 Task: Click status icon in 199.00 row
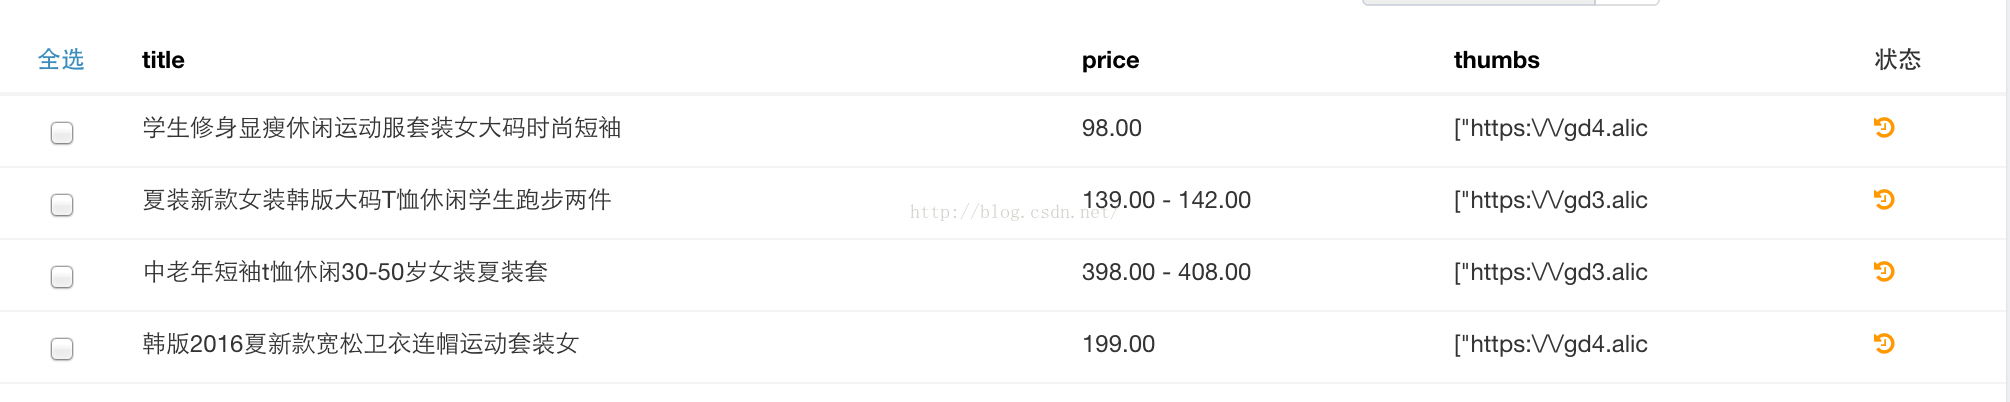pos(1884,343)
